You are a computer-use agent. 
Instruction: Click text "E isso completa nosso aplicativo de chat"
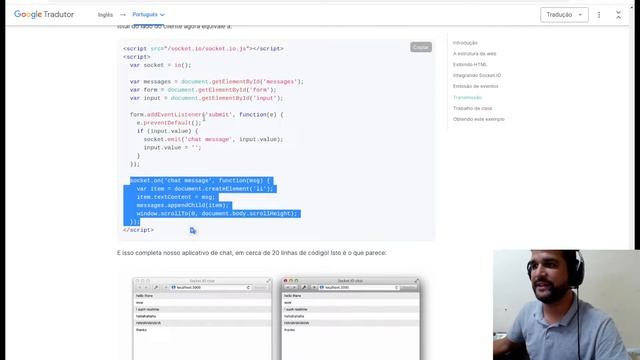(x=175, y=253)
